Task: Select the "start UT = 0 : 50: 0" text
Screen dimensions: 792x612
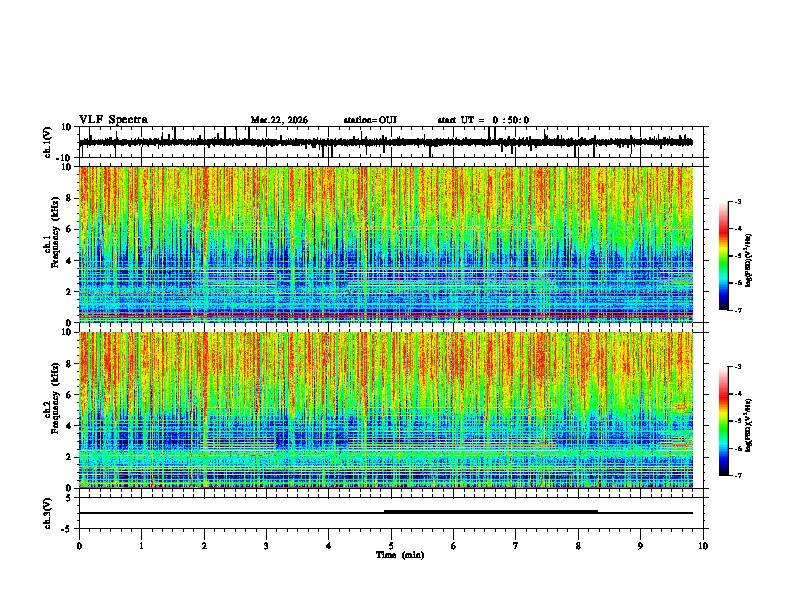Action: (483, 120)
